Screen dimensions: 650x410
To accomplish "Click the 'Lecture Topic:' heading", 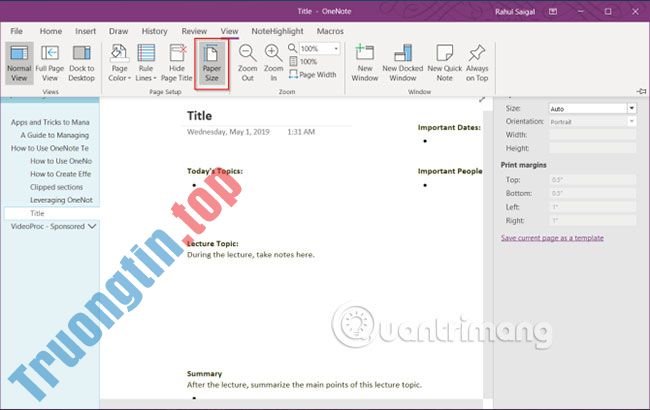I will click(x=212, y=244).
